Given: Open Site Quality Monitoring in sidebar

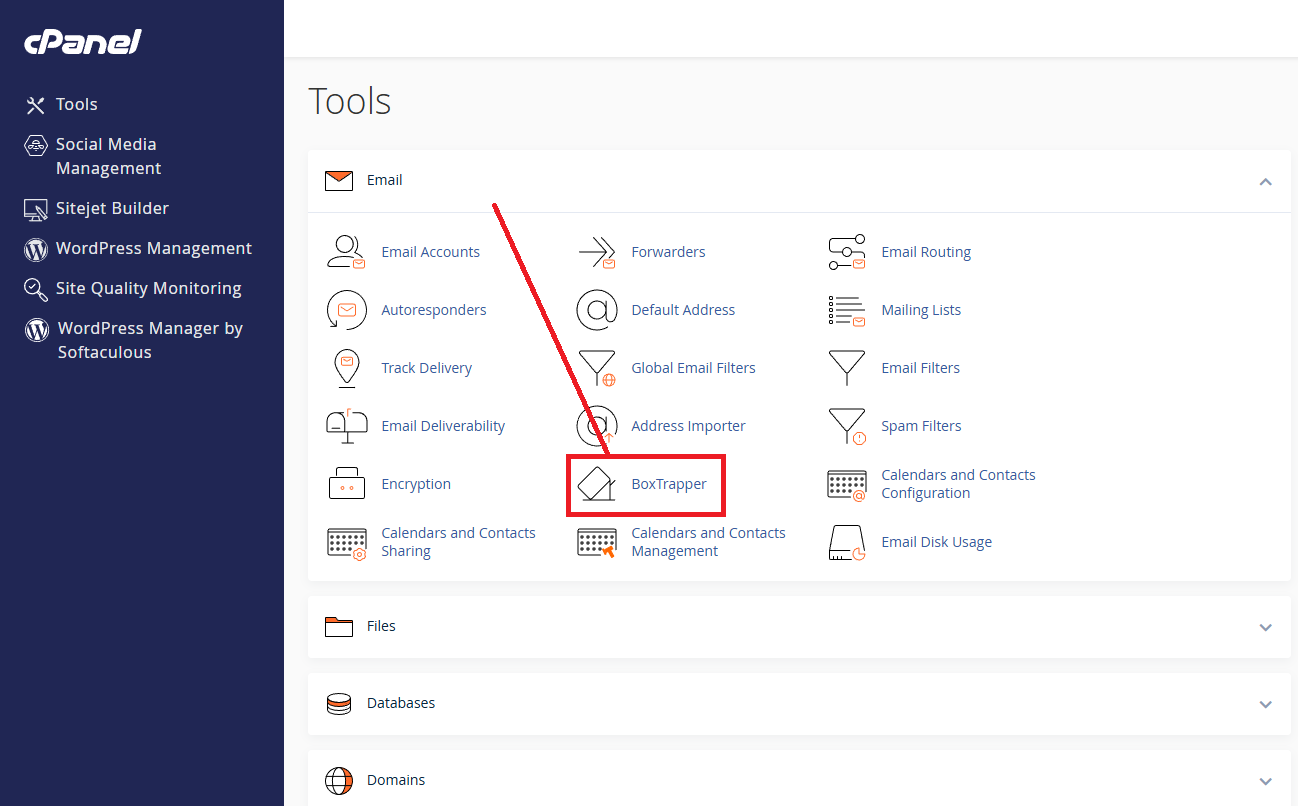Looking at the screenshot, I should (x=149, y=288).
